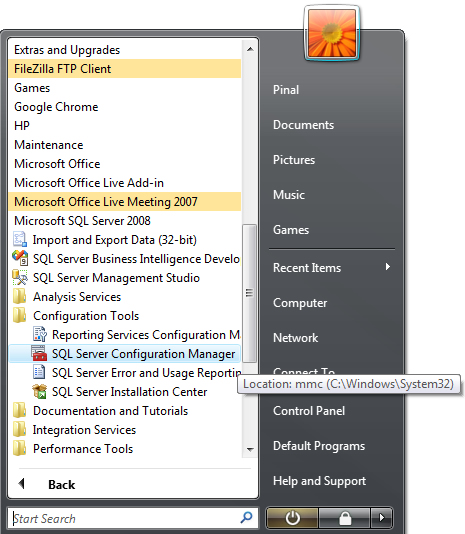Open SQL Server Configuration Manager icon
465x534 pixels.
click(x=39, y=354)
